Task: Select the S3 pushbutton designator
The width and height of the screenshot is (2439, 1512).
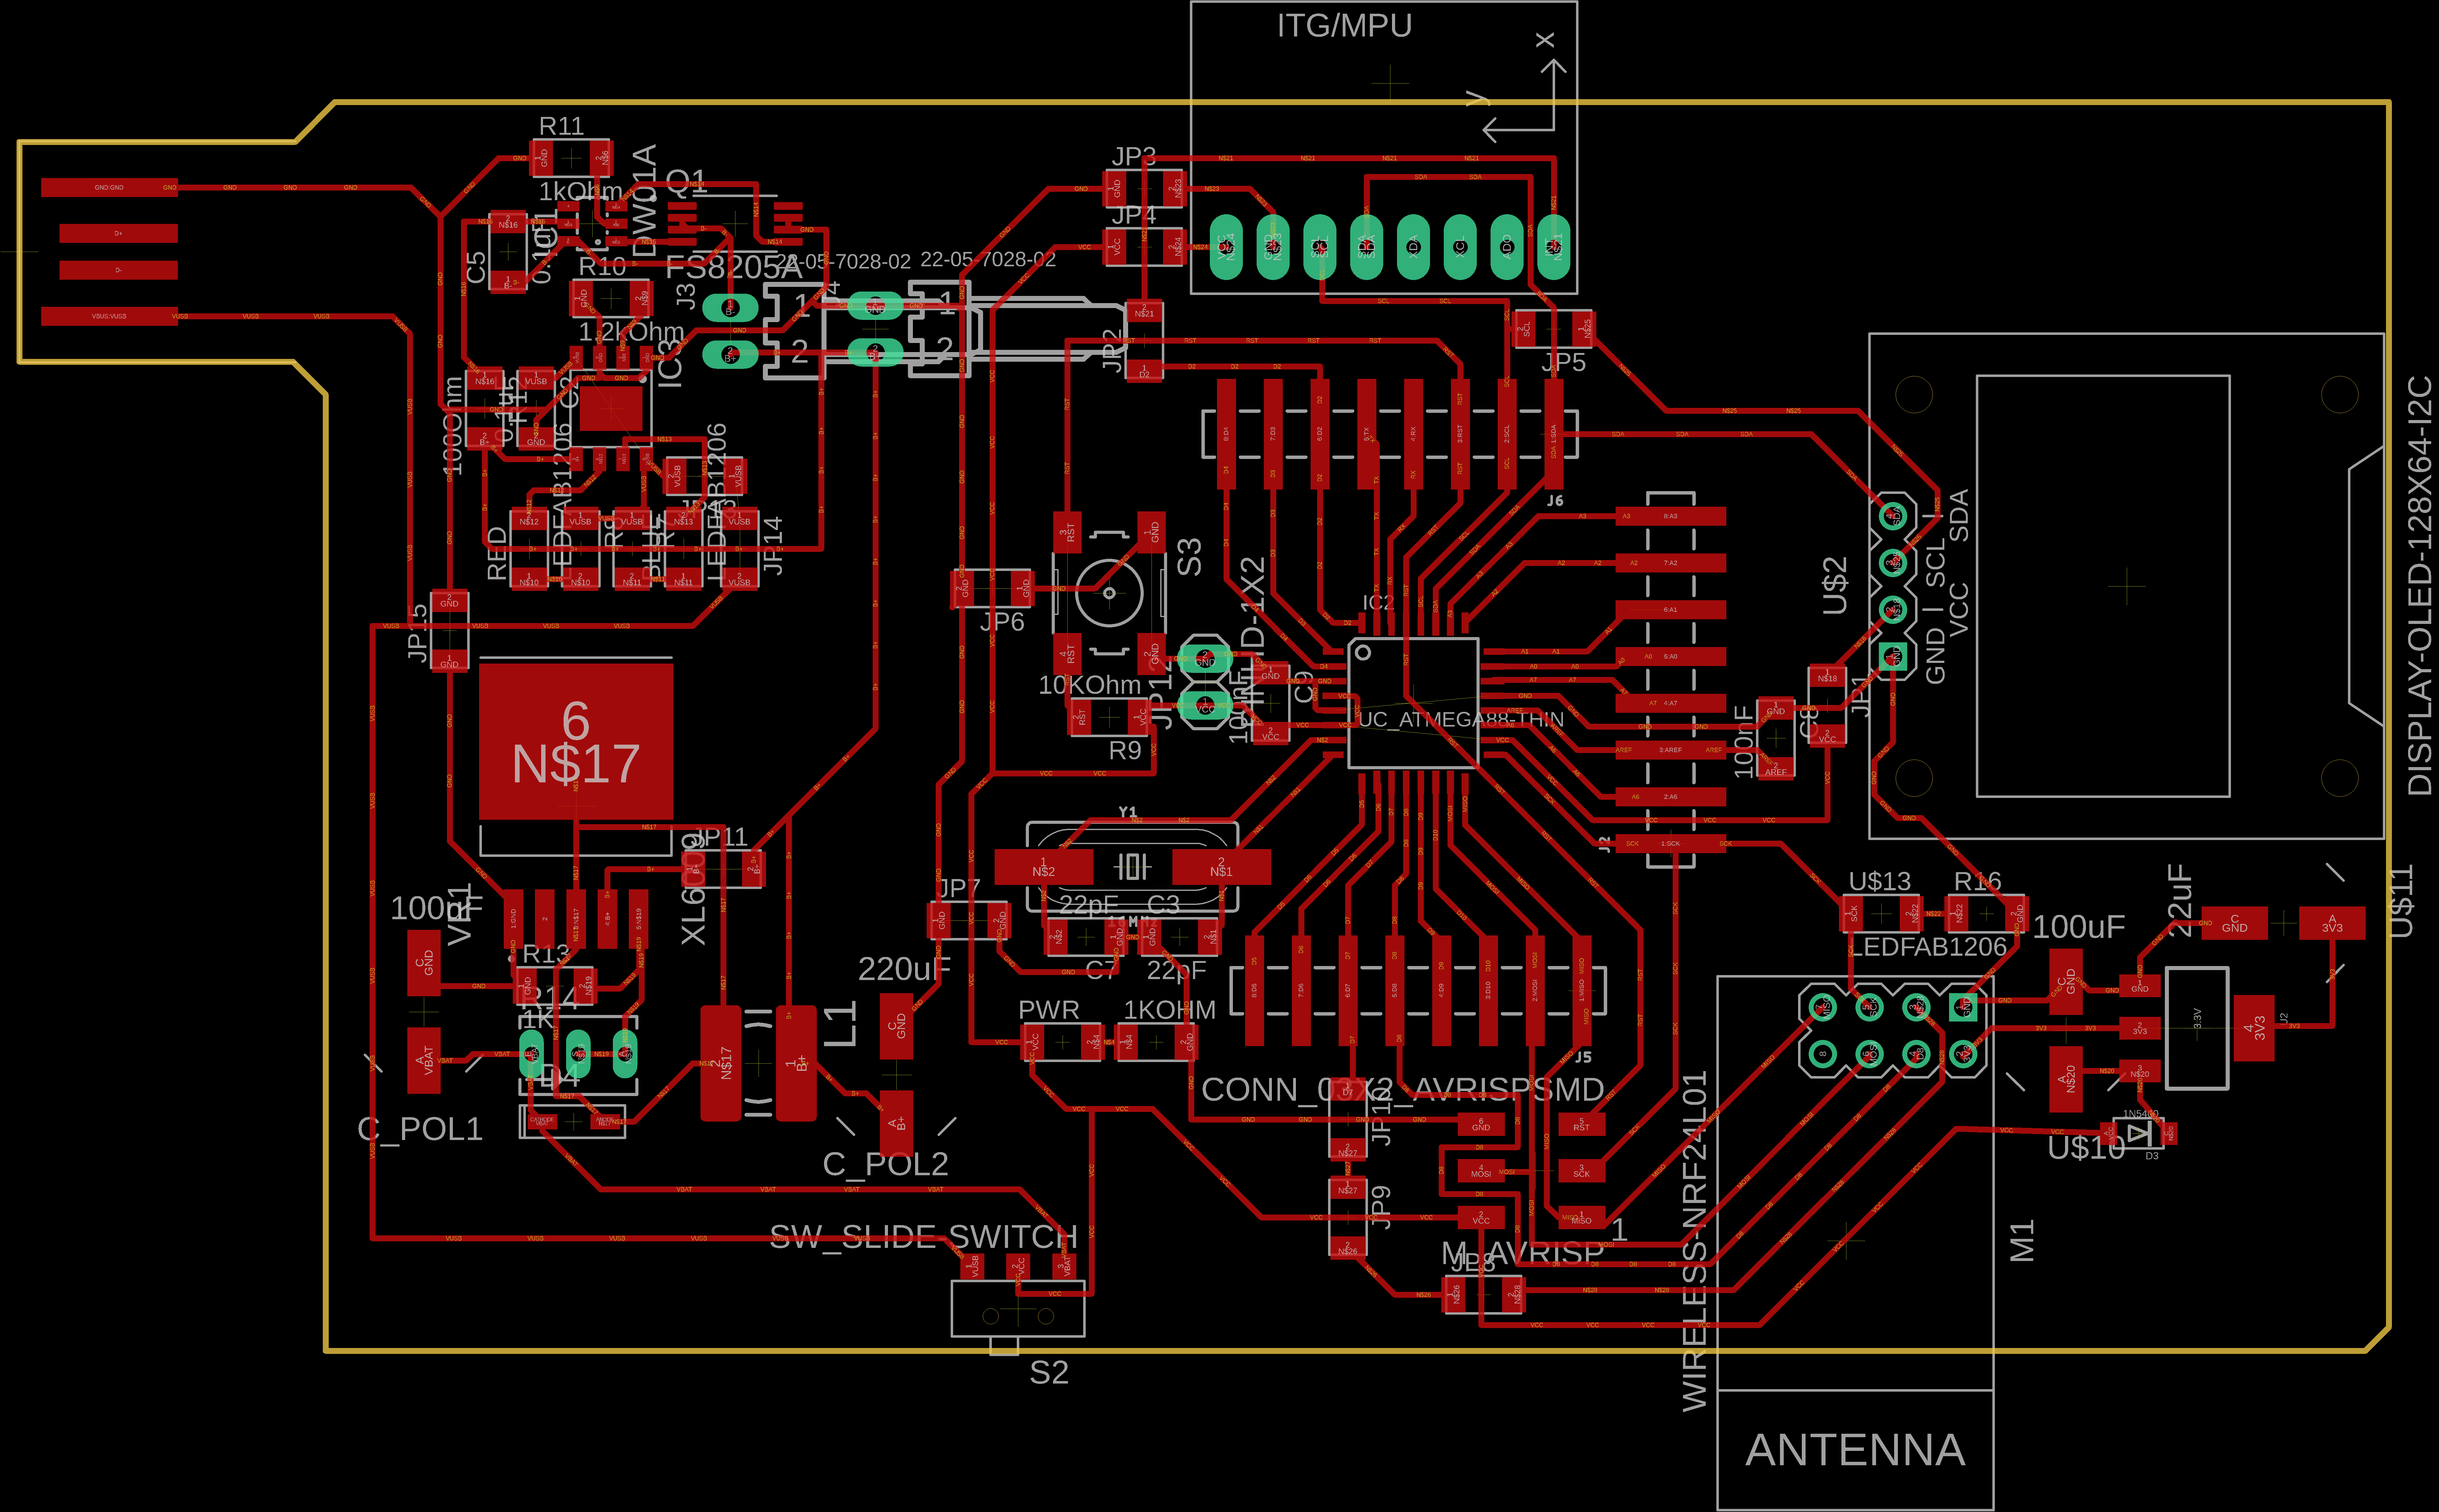Action: click(x=1189, y=557)
